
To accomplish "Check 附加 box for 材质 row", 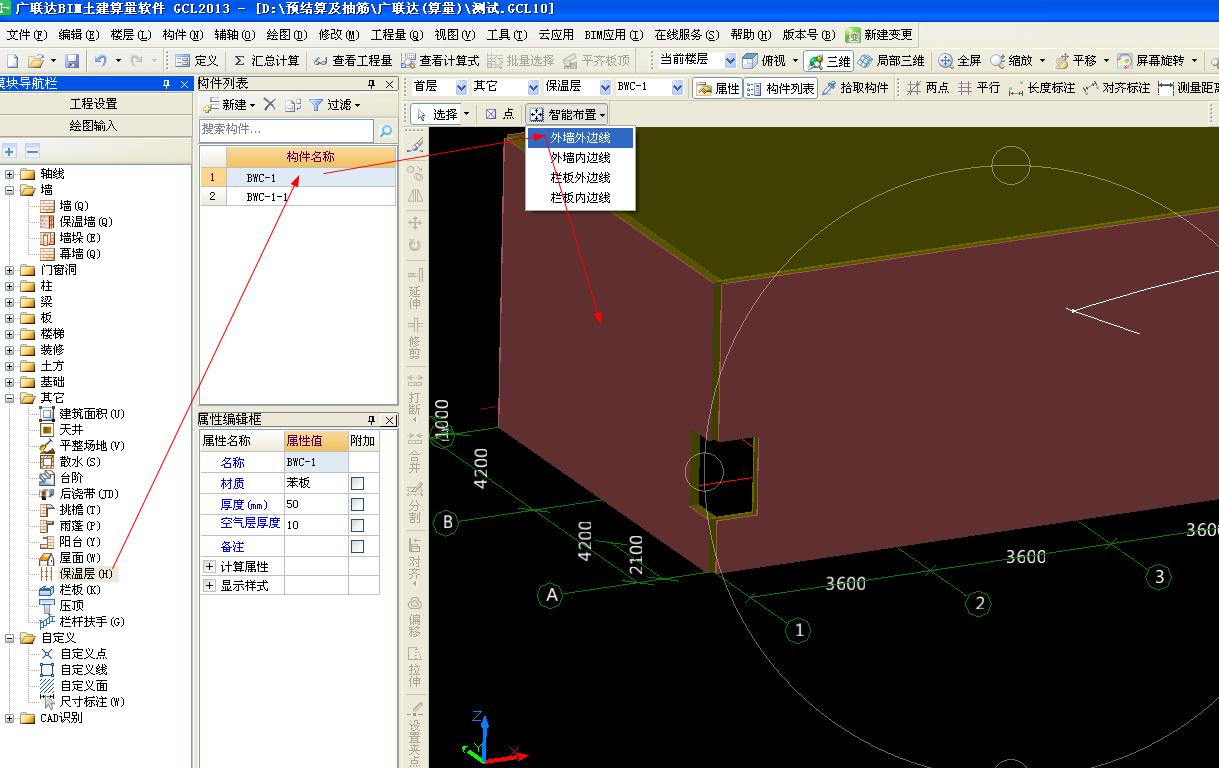I will [x=357, y=484].
